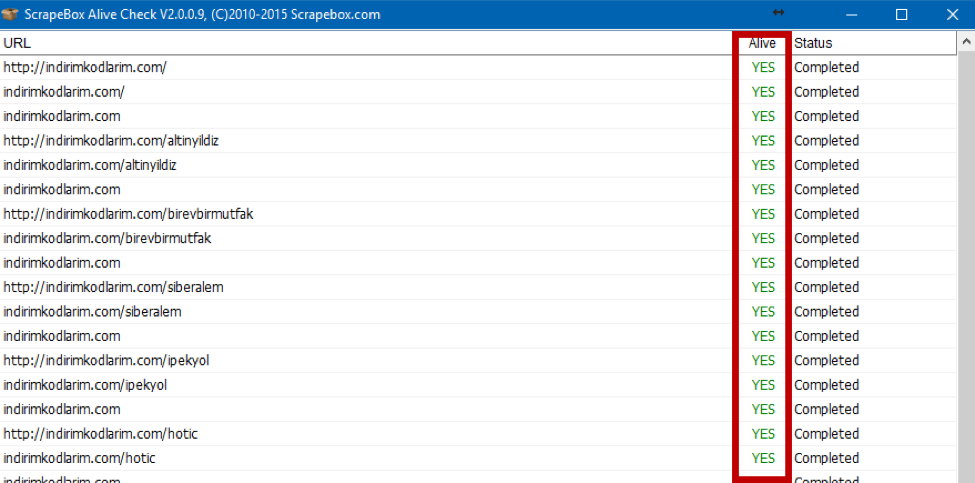Image resolution: width=975 pixels, height=483 pixels.
Task: Click YES in the http://indirimkodlarim.com/ row
Action: (x=763, y=67)
